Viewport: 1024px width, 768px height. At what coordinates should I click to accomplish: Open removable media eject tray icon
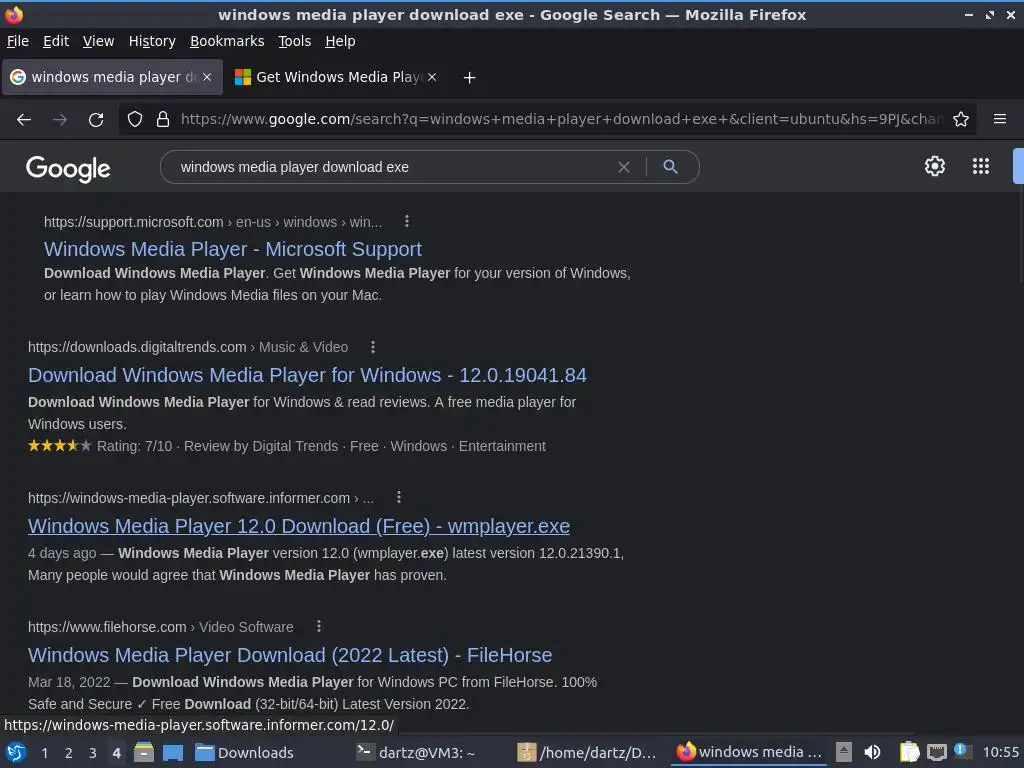[x=844, y=752]
